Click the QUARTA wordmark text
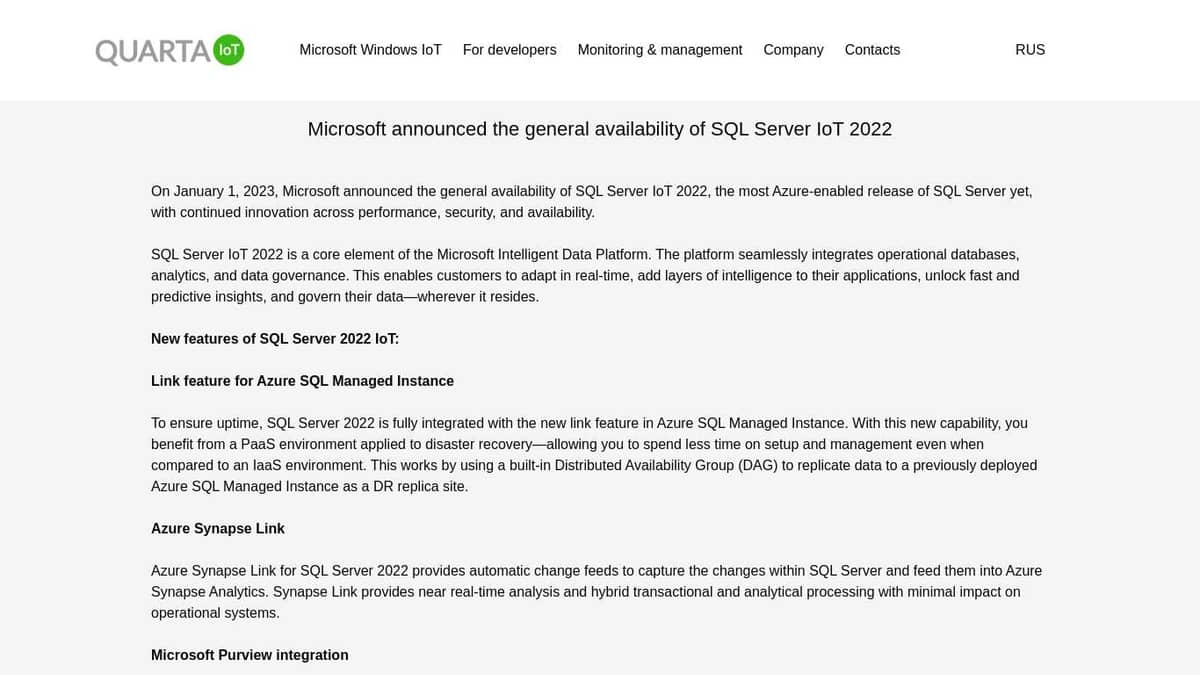Screen dimensions: 1200x675 point(150,50)
